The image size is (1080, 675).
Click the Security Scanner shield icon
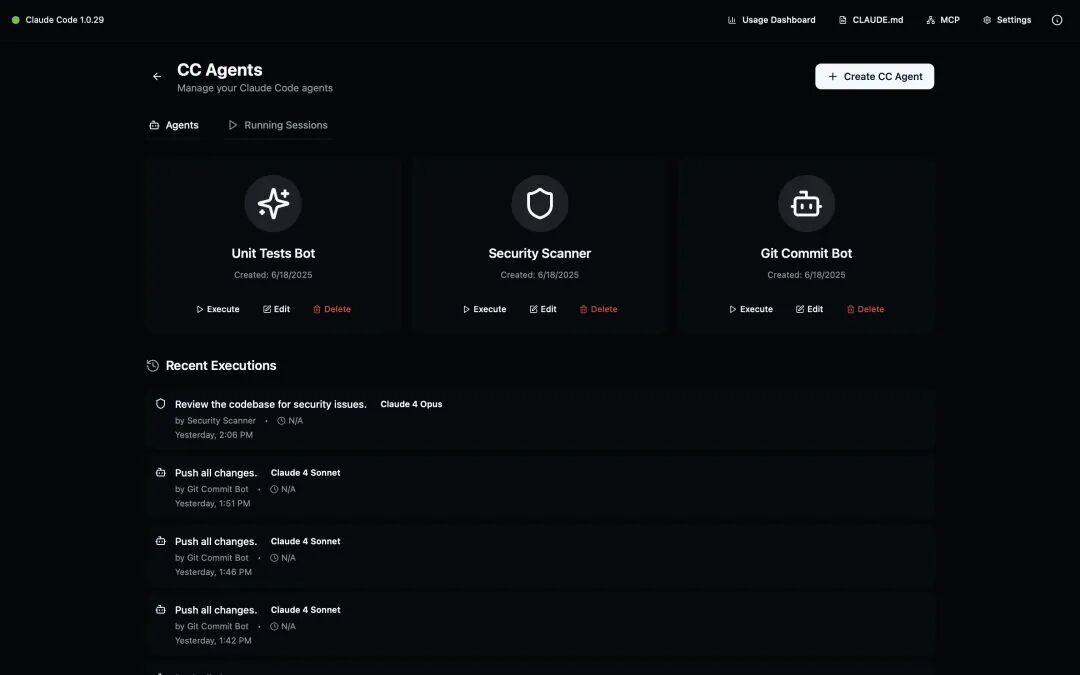pos(540,203)
